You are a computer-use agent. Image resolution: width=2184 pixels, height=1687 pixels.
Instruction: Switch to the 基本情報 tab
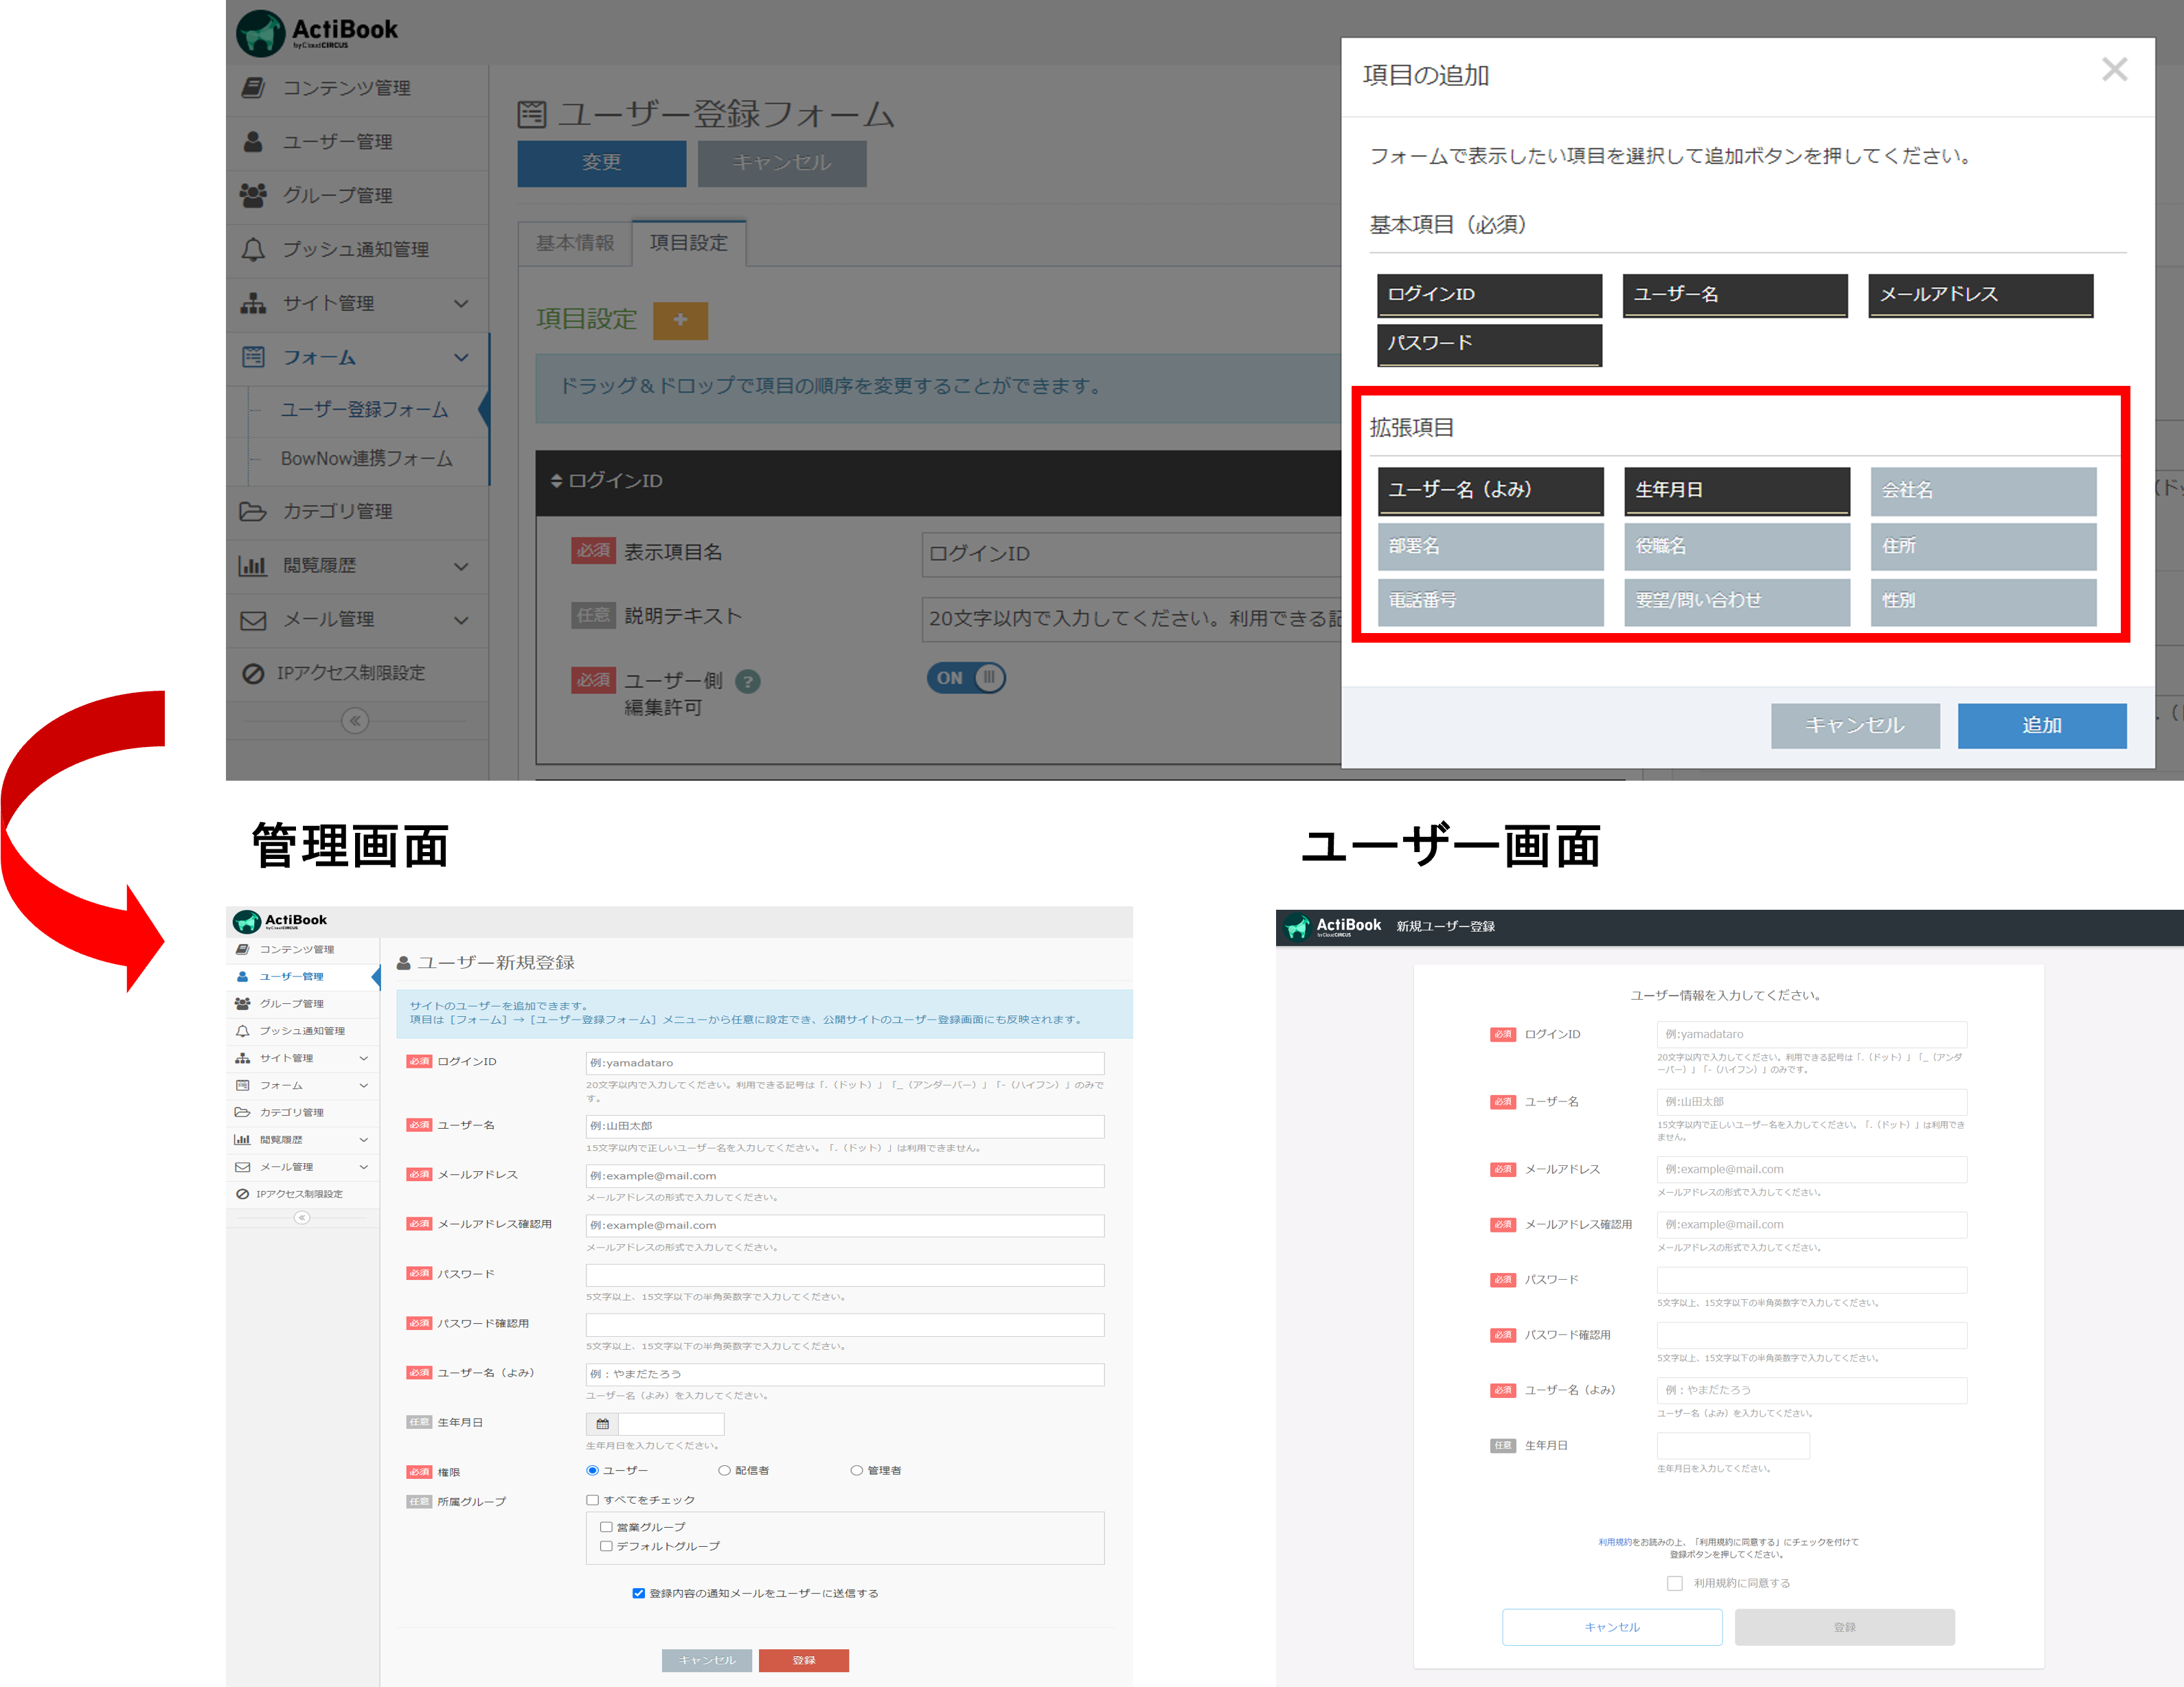575,243
